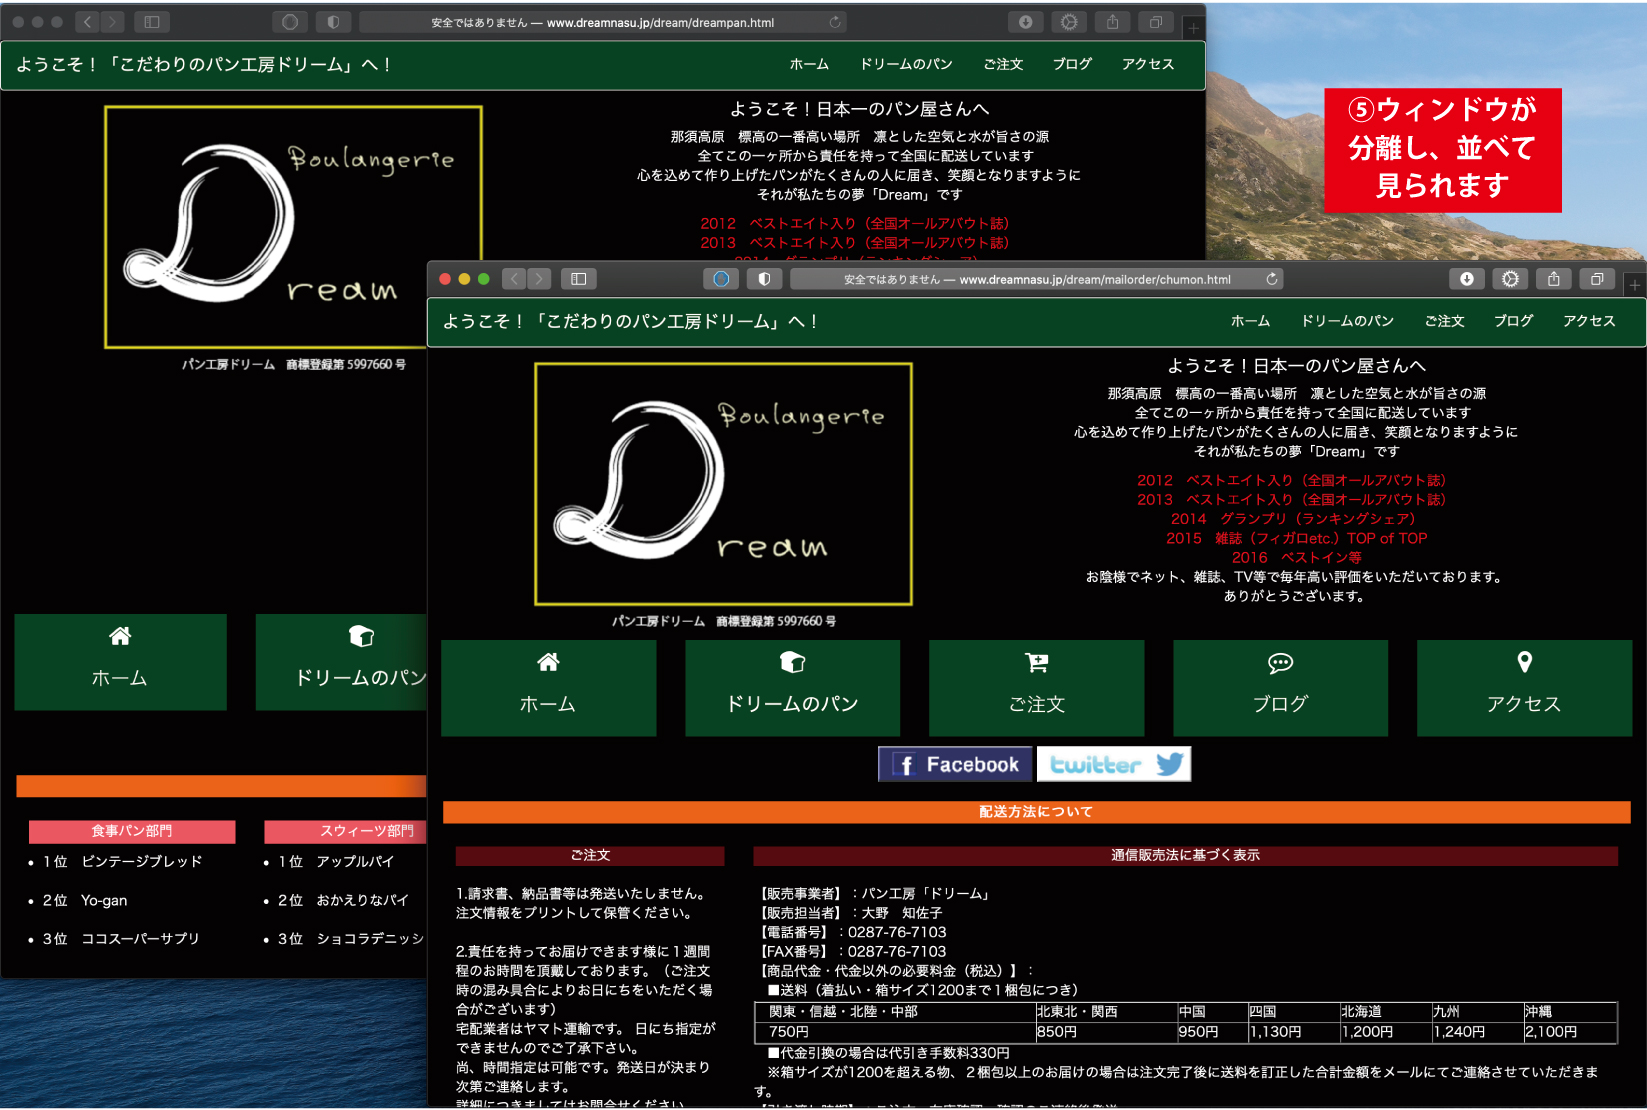The width and height of the screenshot is (1647, 1110).
Task: Click the 北海道 1,200円 shipping price cell
Action: (1385, 1032)
